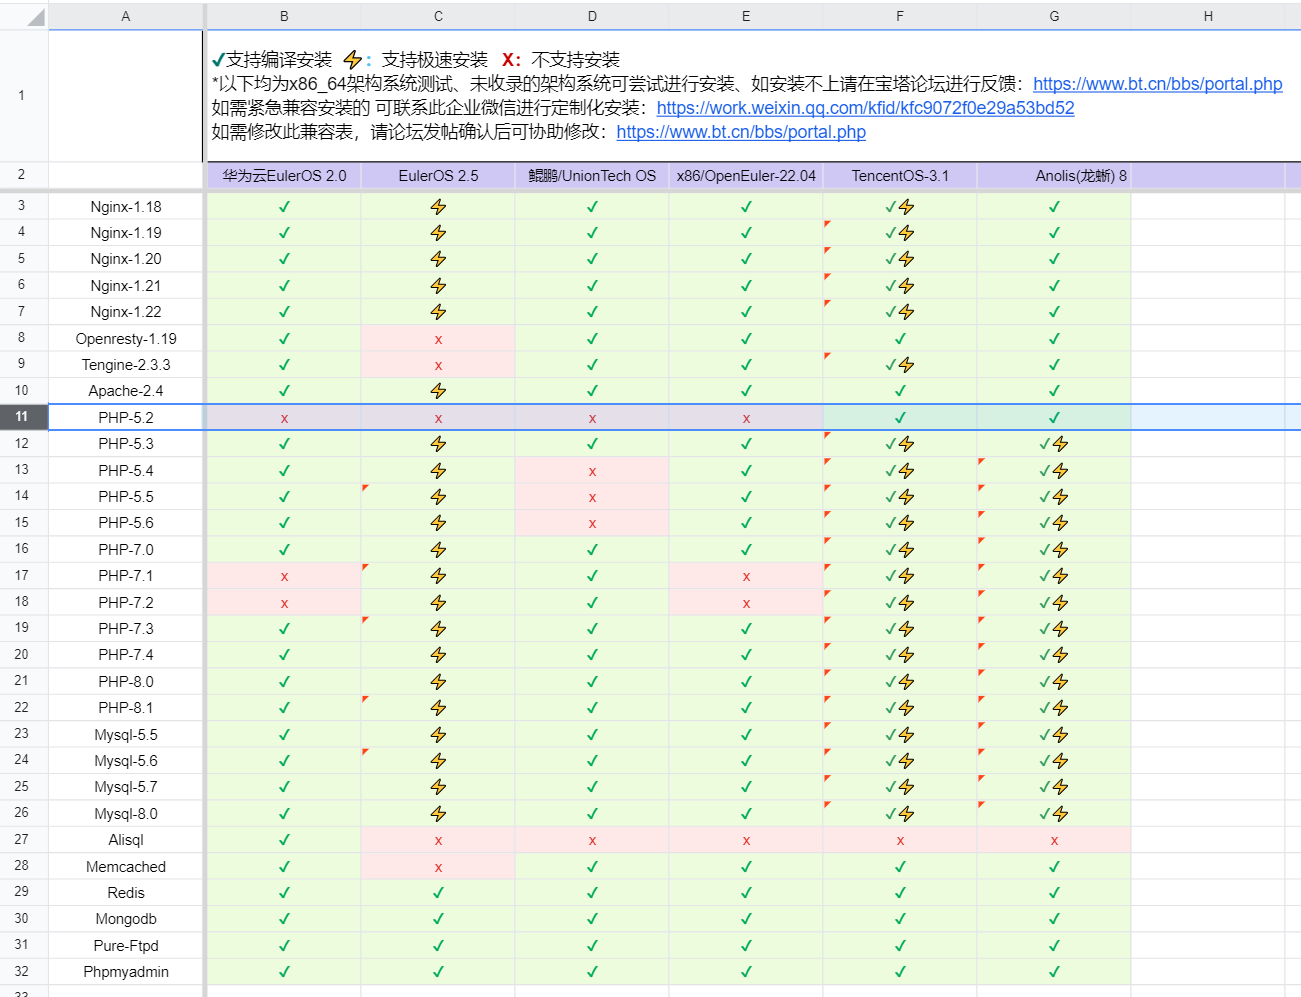Click the checkmark for Mongodb under x86/OpenEuler-22.04
The image size is (1301, 997).
tap(746, 918)
